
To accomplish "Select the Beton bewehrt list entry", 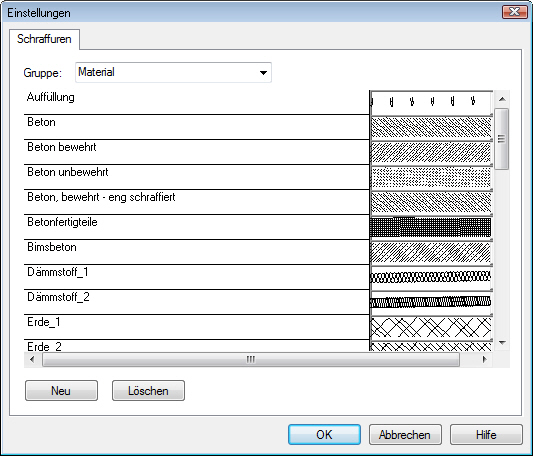I will pyautogui.click(x=196, y=152).
